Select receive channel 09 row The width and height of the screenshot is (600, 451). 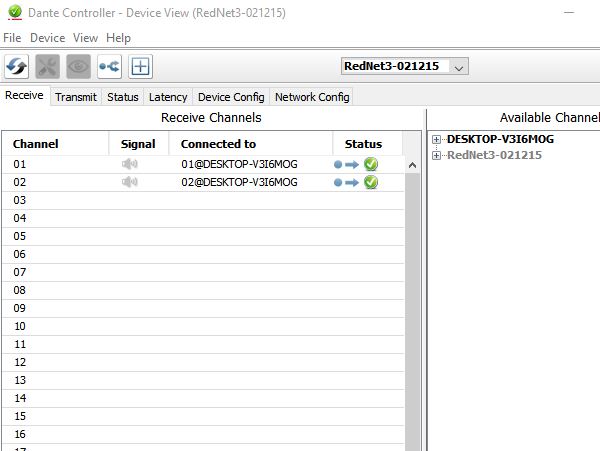tap(203, 308)
